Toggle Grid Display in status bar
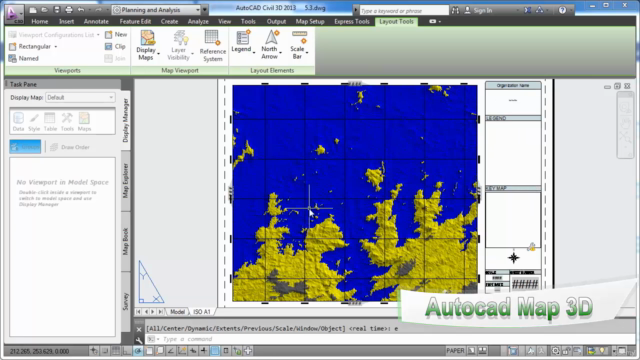This screenshot has height=360, width=640. [116, 351]
